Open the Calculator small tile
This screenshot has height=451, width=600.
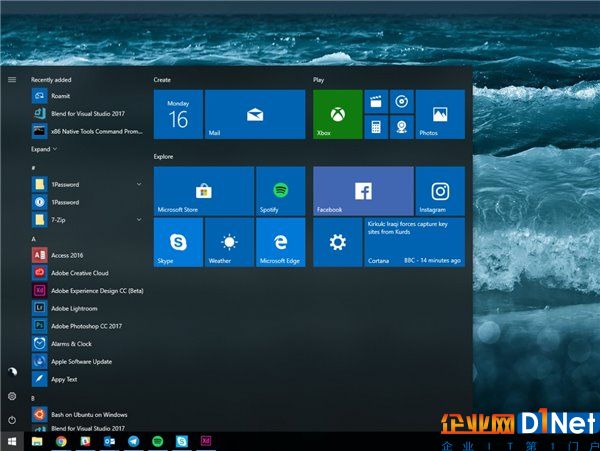point(376,127)
